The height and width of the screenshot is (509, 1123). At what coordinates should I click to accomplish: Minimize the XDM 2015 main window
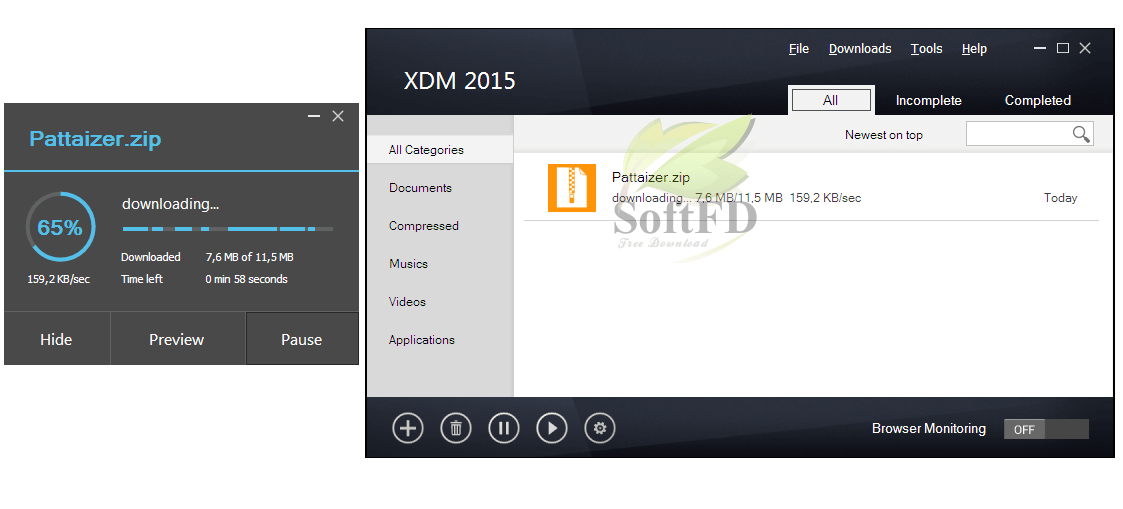tap(1041, 48)
